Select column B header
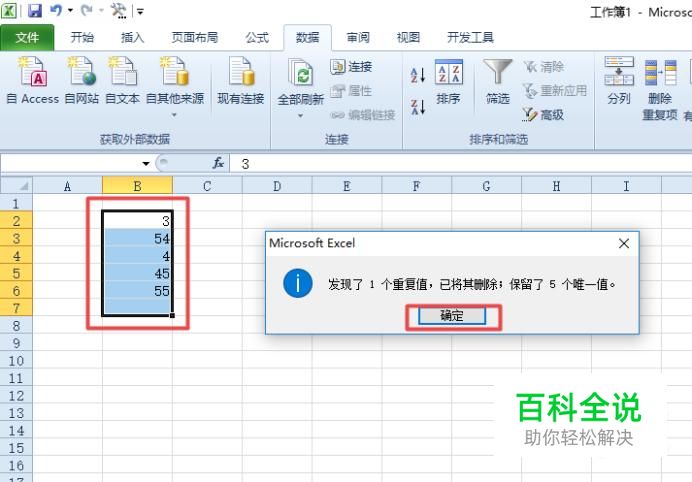 (x=137, y=186)
